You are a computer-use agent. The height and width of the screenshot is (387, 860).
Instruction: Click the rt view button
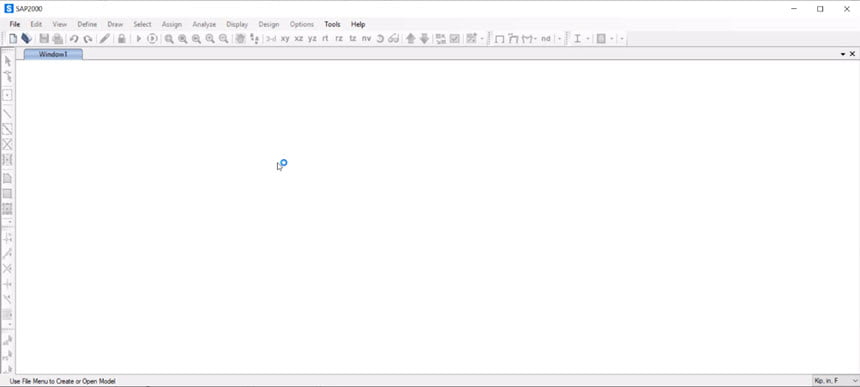(325, 39)
